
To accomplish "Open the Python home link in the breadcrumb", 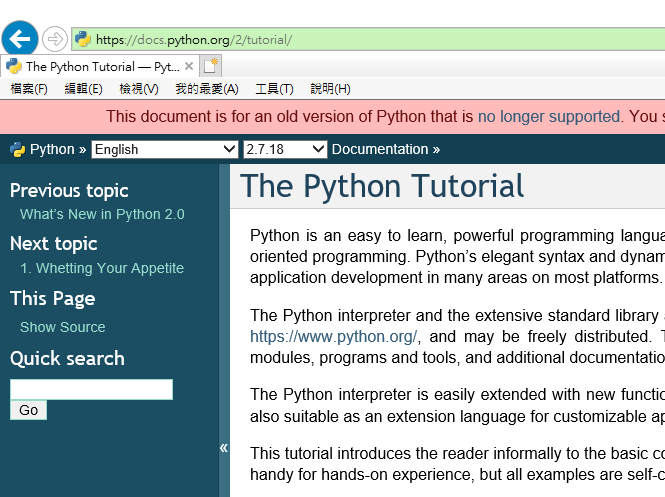I will point(52,149).
